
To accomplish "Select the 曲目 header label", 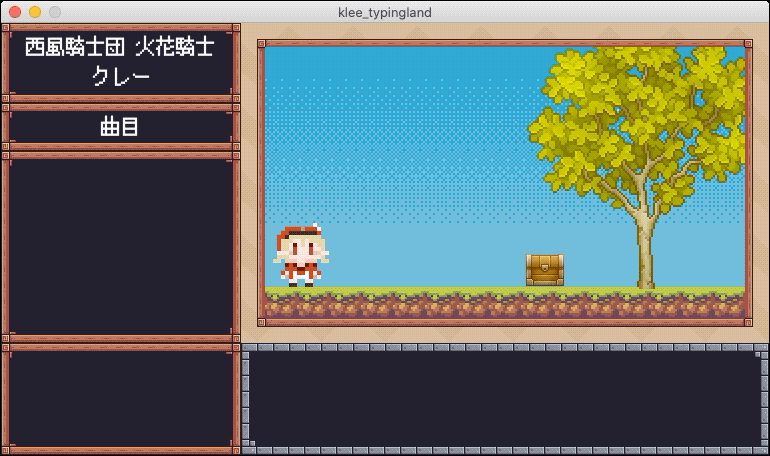I will [x=120, y=127].
